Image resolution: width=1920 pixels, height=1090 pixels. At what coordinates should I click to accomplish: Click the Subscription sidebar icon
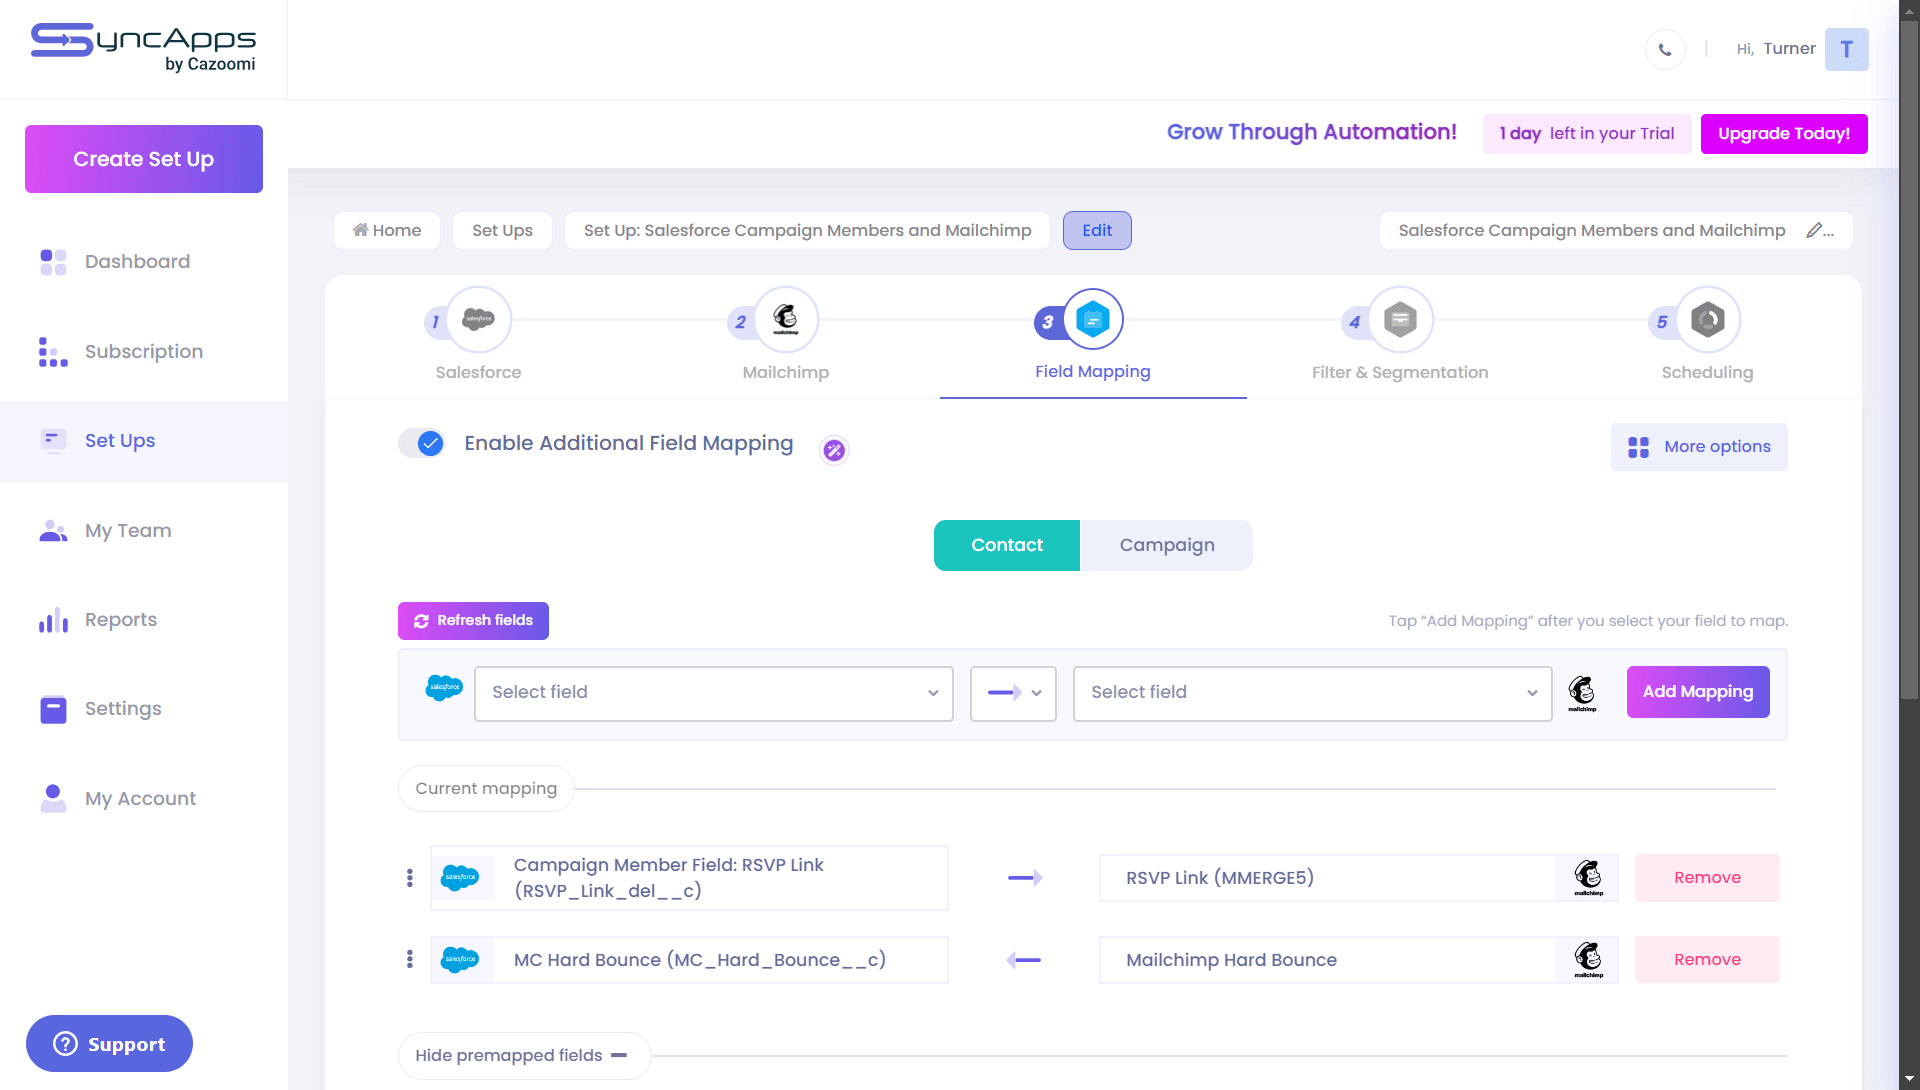click(53, 352)
